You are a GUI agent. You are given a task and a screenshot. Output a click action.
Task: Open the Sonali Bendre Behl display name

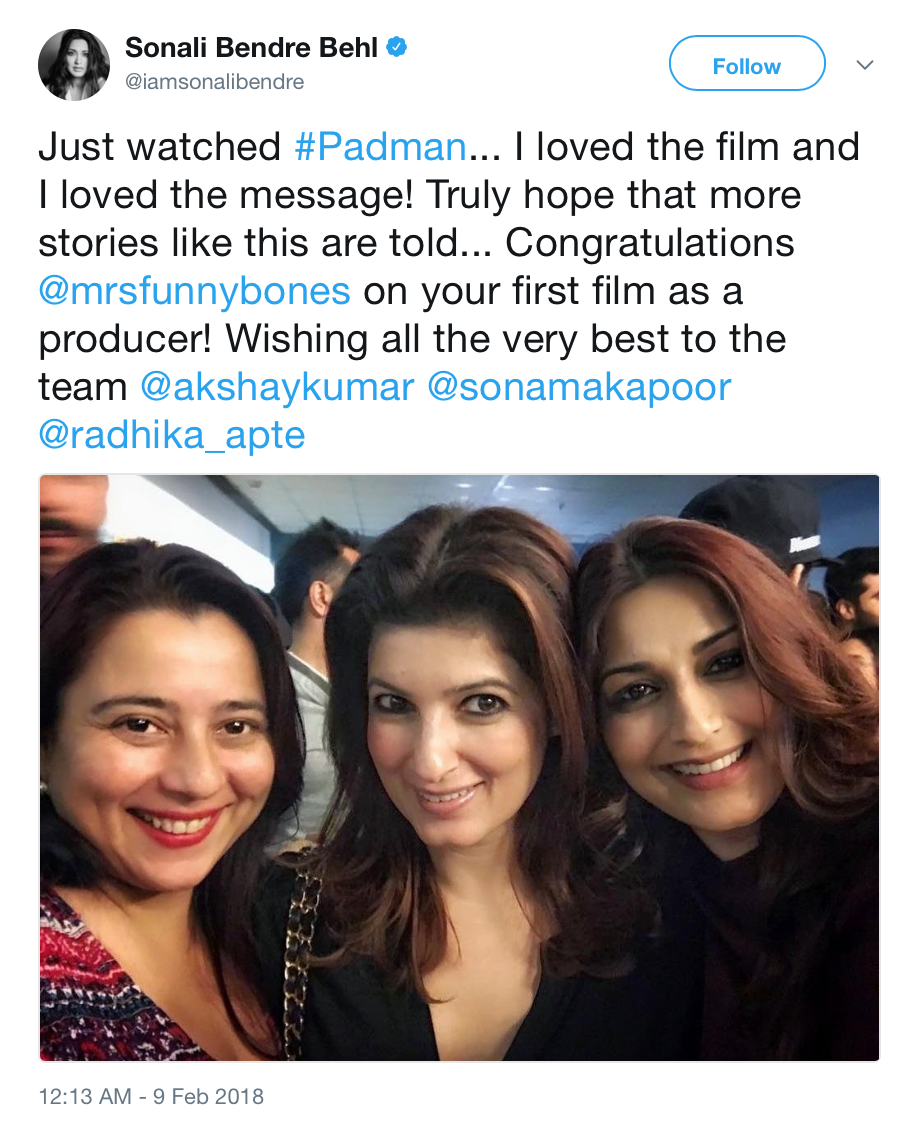251,47
